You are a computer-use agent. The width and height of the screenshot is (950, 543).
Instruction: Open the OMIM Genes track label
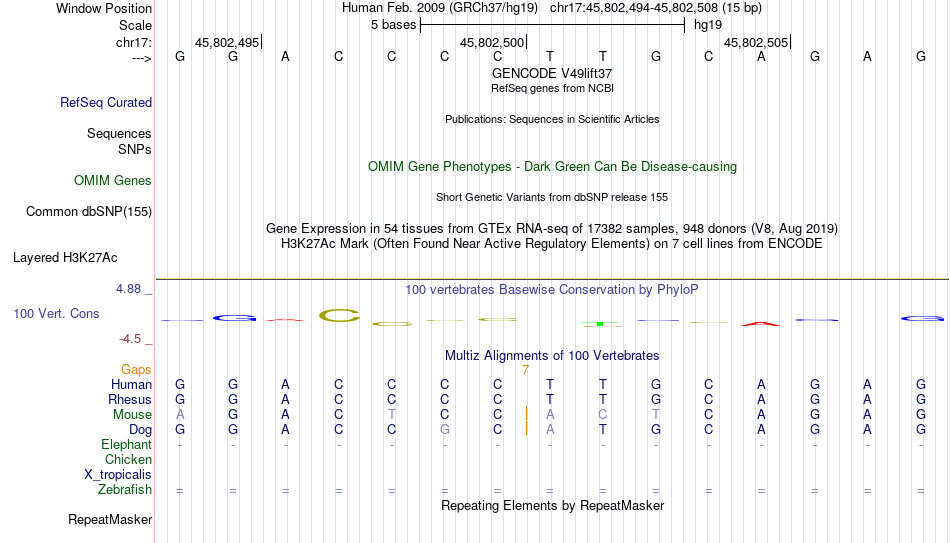113,181
